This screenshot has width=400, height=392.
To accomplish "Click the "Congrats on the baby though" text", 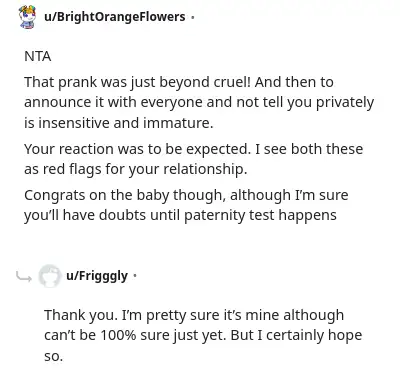I will 123,195.
